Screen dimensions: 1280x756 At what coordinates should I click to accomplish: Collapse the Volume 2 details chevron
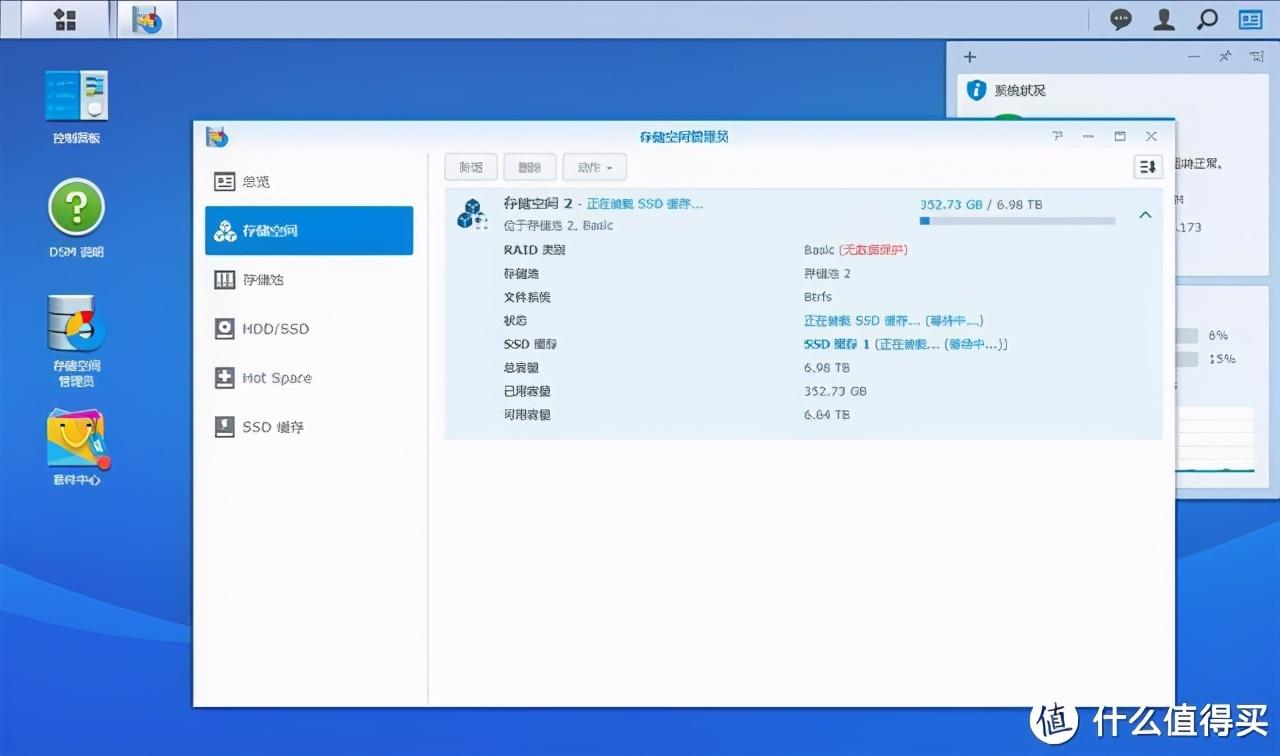coord(1145,215)
